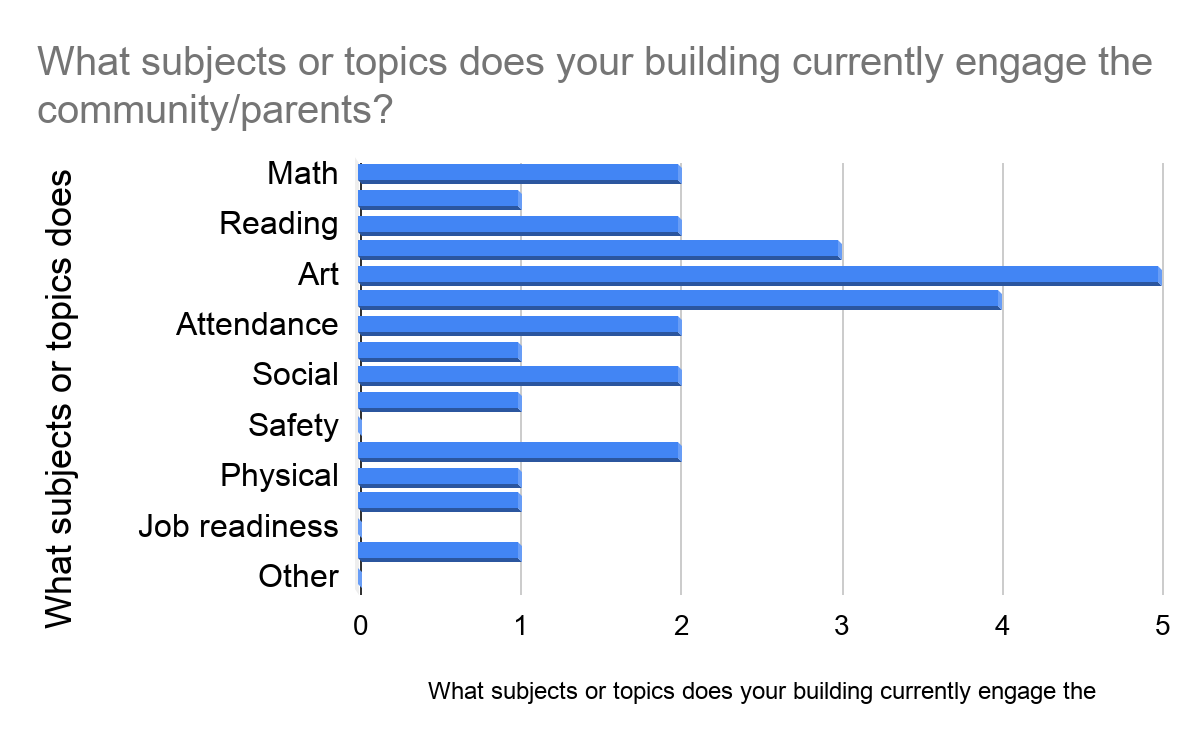Viewport: 1200px width, 742px height.
Task: Select the Safety category label
Action: click(x=294, y=426)
